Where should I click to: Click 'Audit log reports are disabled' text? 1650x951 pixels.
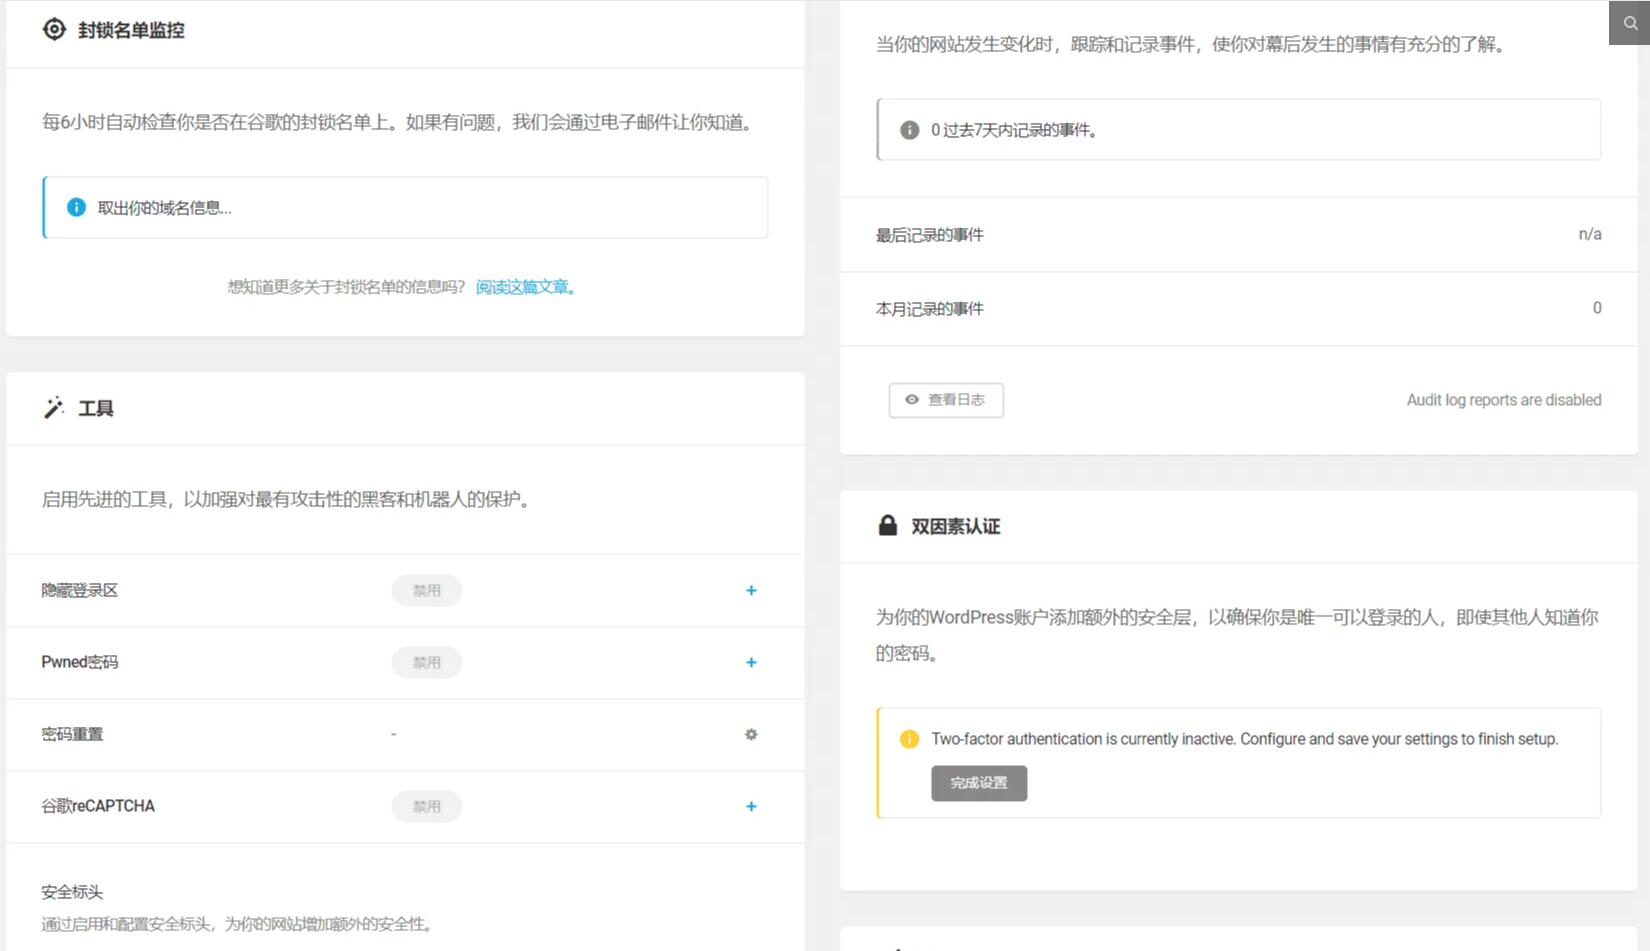pos(1504,400)
